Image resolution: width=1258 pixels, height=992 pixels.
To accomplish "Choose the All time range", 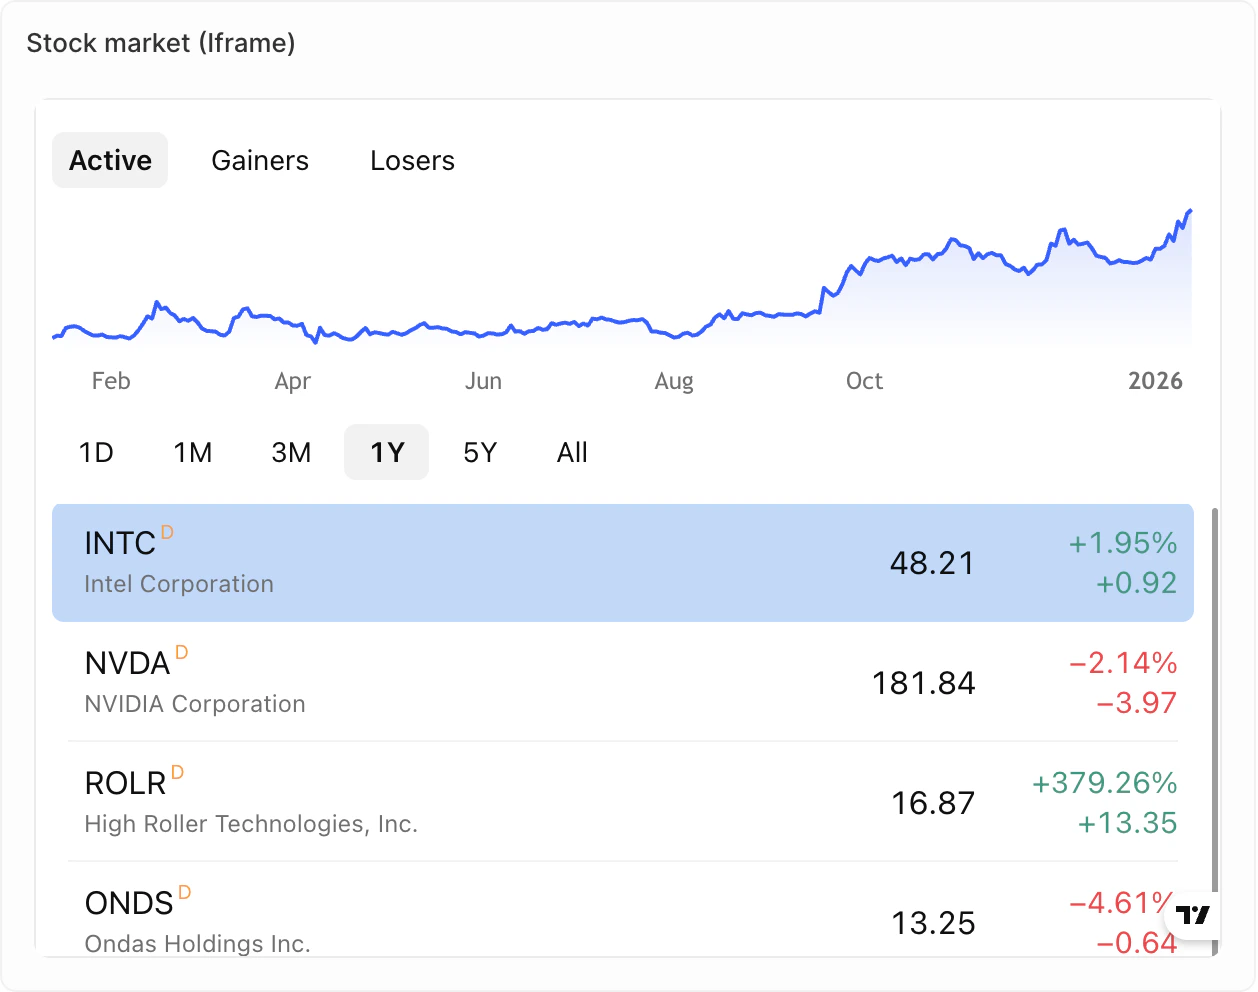I will coord(572,452).
